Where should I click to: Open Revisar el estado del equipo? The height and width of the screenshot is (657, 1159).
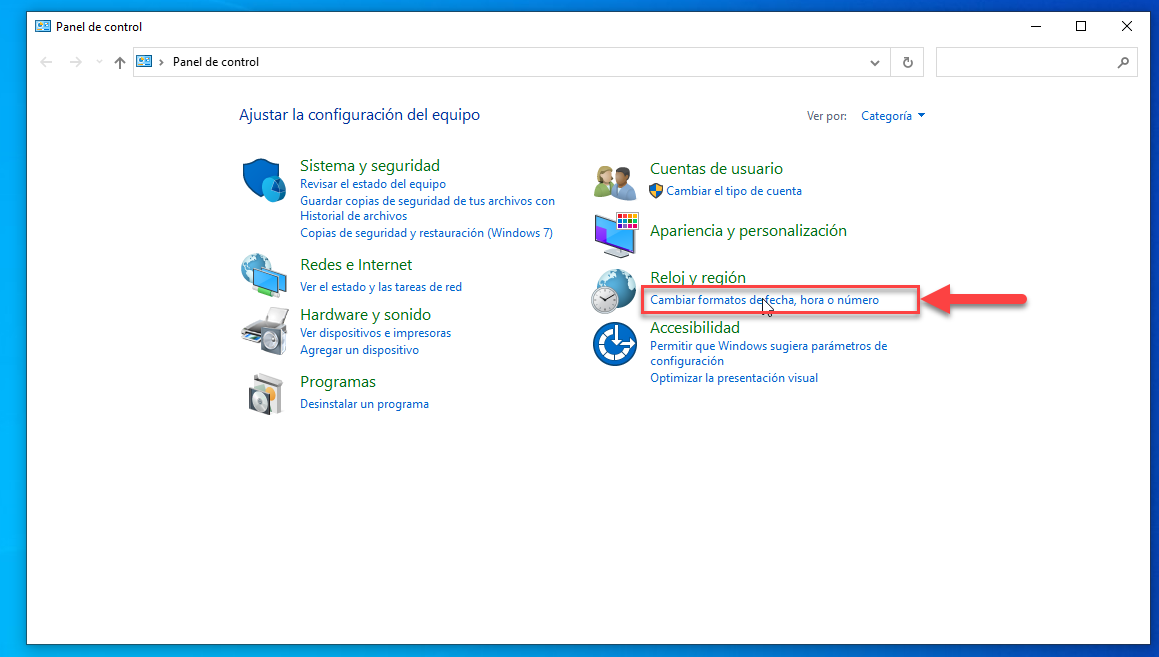373,184
